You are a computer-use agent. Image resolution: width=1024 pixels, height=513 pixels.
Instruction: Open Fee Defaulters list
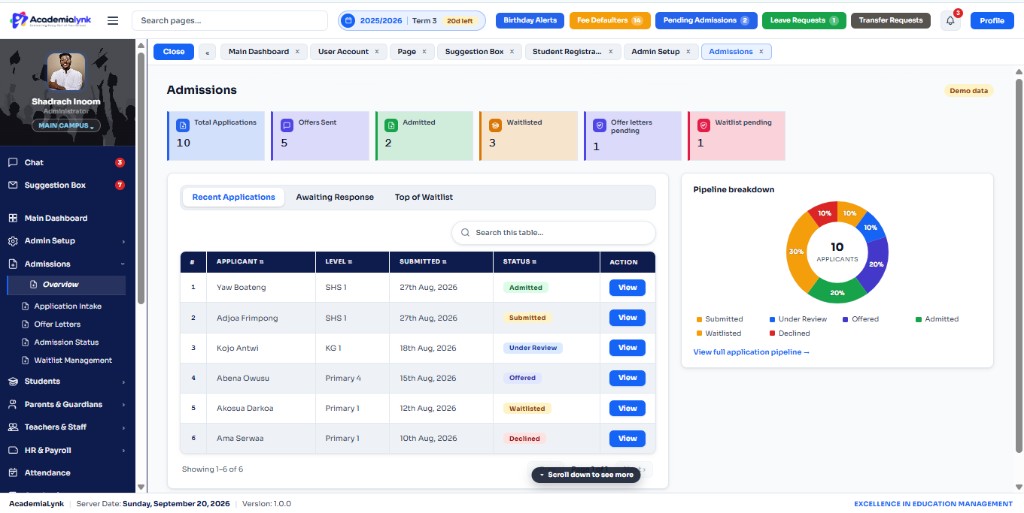[x=610, y=20]
